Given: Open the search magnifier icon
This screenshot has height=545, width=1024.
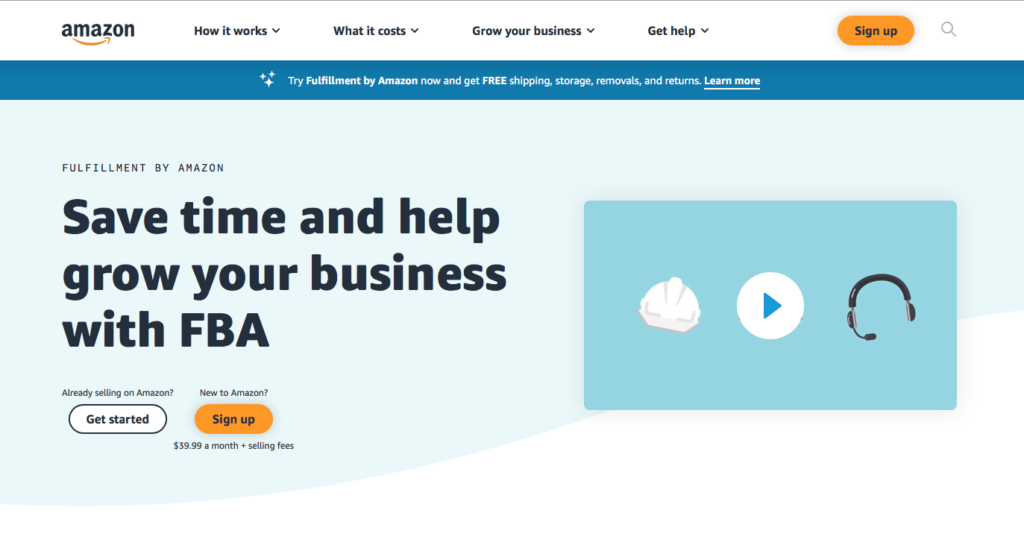Looking at the screenshot, I should point(948,29).
